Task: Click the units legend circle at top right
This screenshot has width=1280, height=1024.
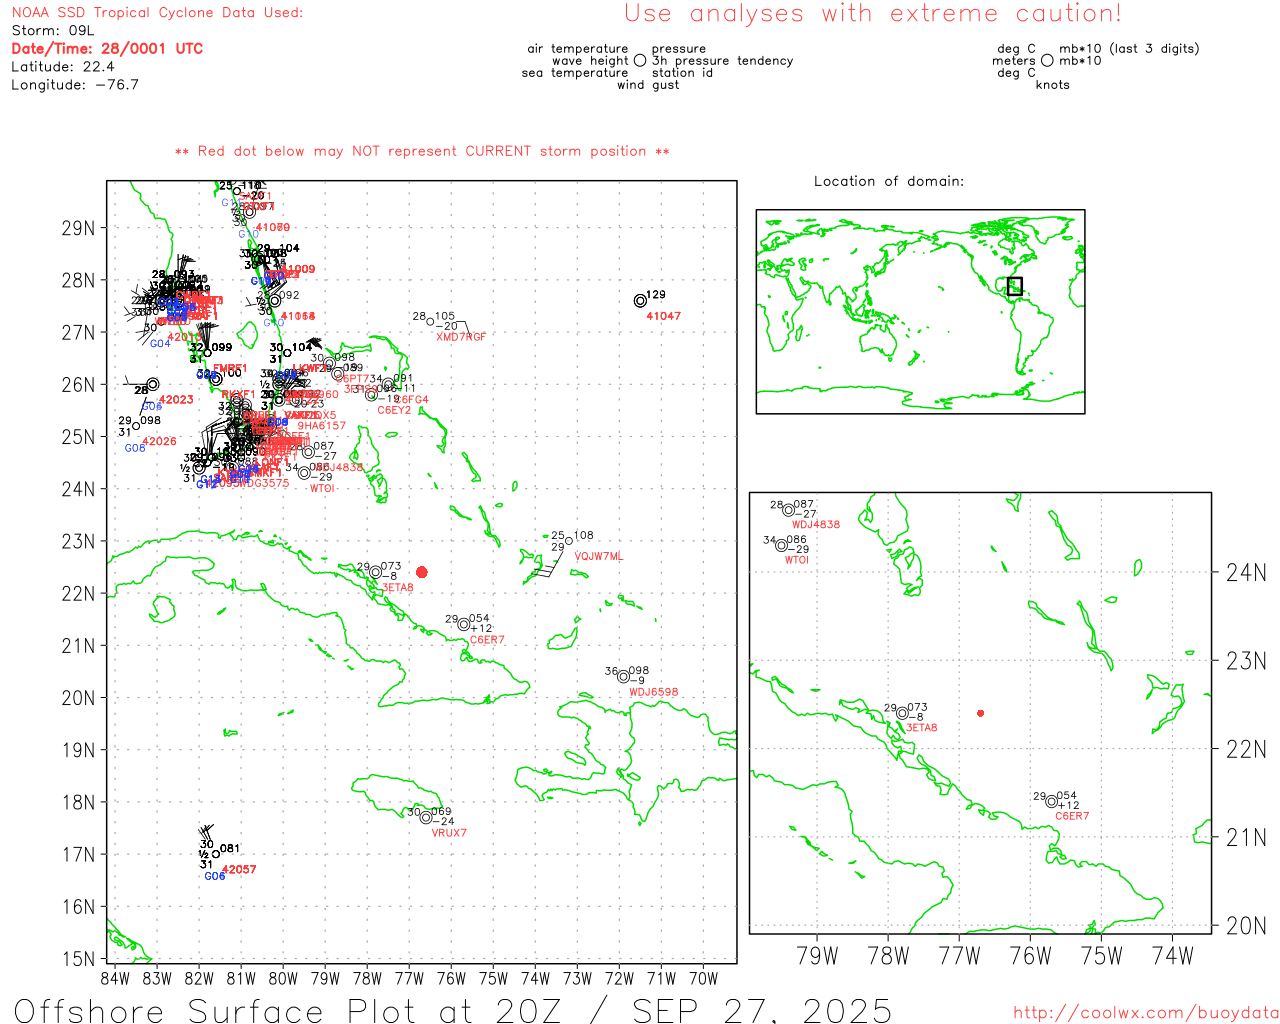Action: (x=1047, y=61)
